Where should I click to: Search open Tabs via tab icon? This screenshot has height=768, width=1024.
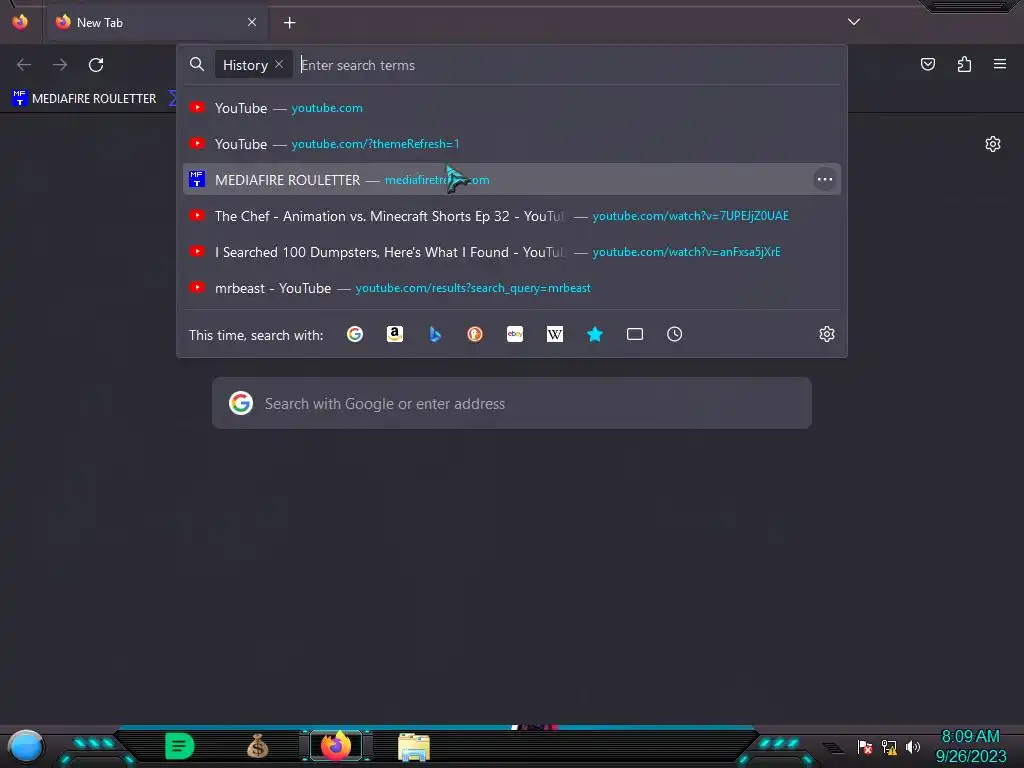point(635,334)
